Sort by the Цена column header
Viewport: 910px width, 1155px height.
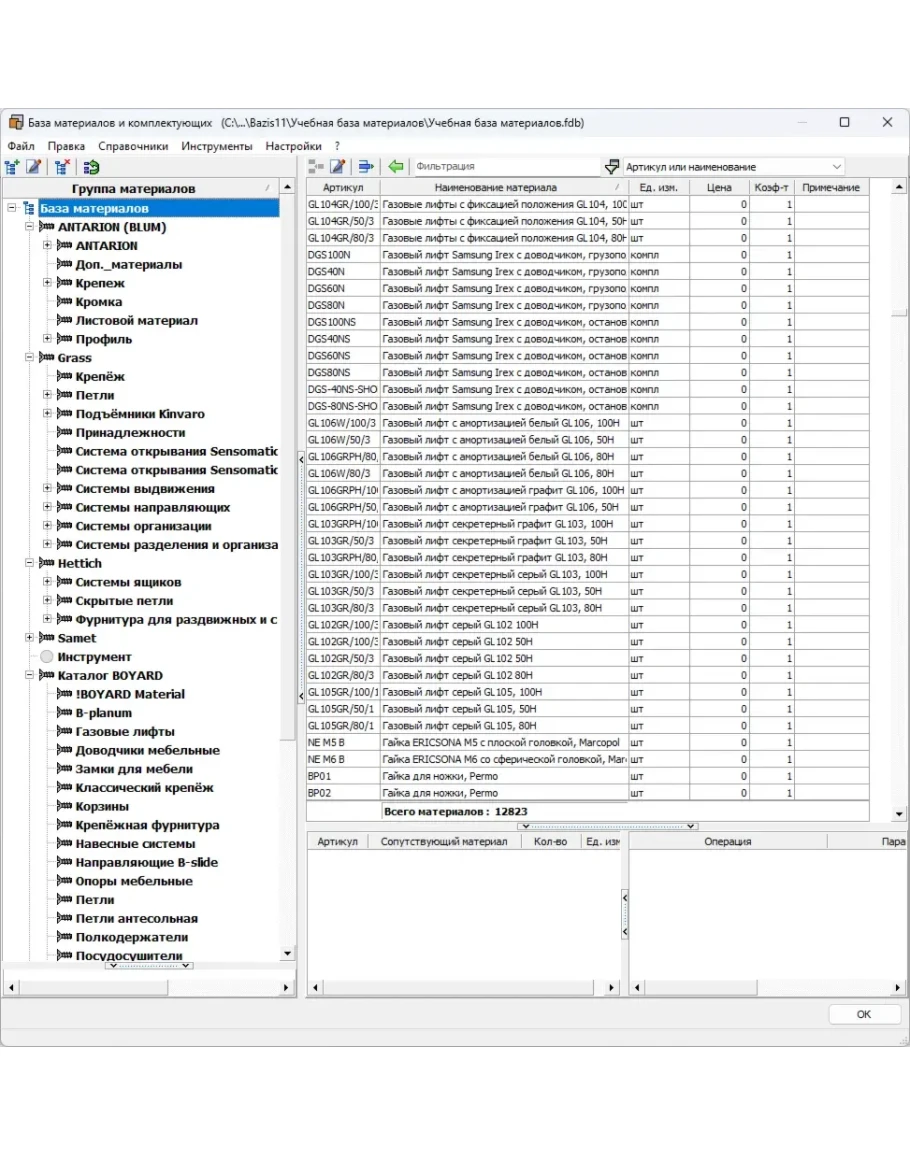point(718,188)
